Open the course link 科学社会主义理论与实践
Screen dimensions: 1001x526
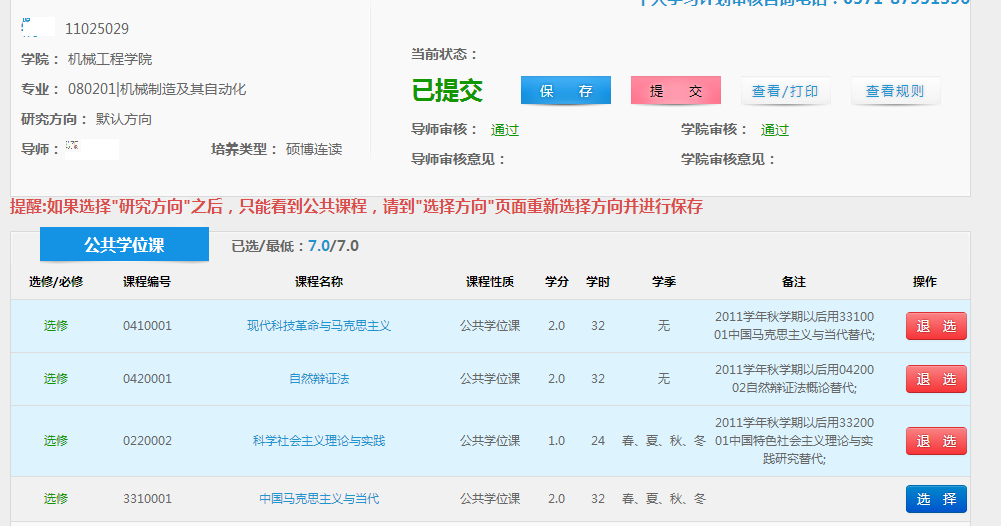pos(319,441)
